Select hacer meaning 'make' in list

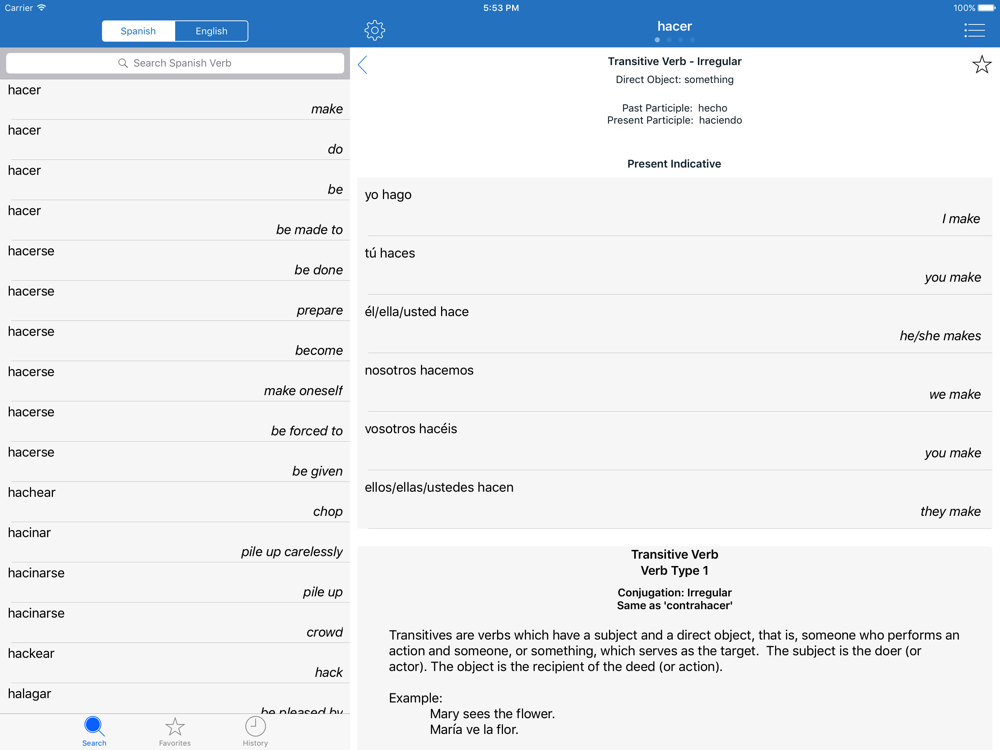pyautogui.click(x=175, y=100)
